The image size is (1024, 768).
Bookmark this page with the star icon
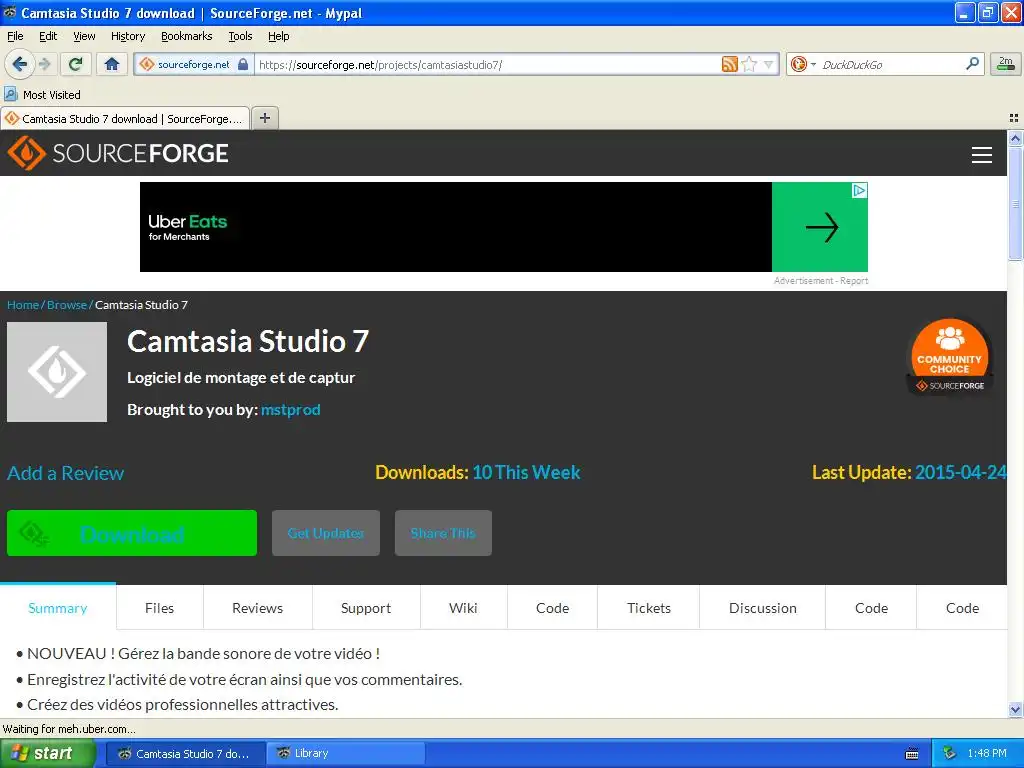coord(749,64)
